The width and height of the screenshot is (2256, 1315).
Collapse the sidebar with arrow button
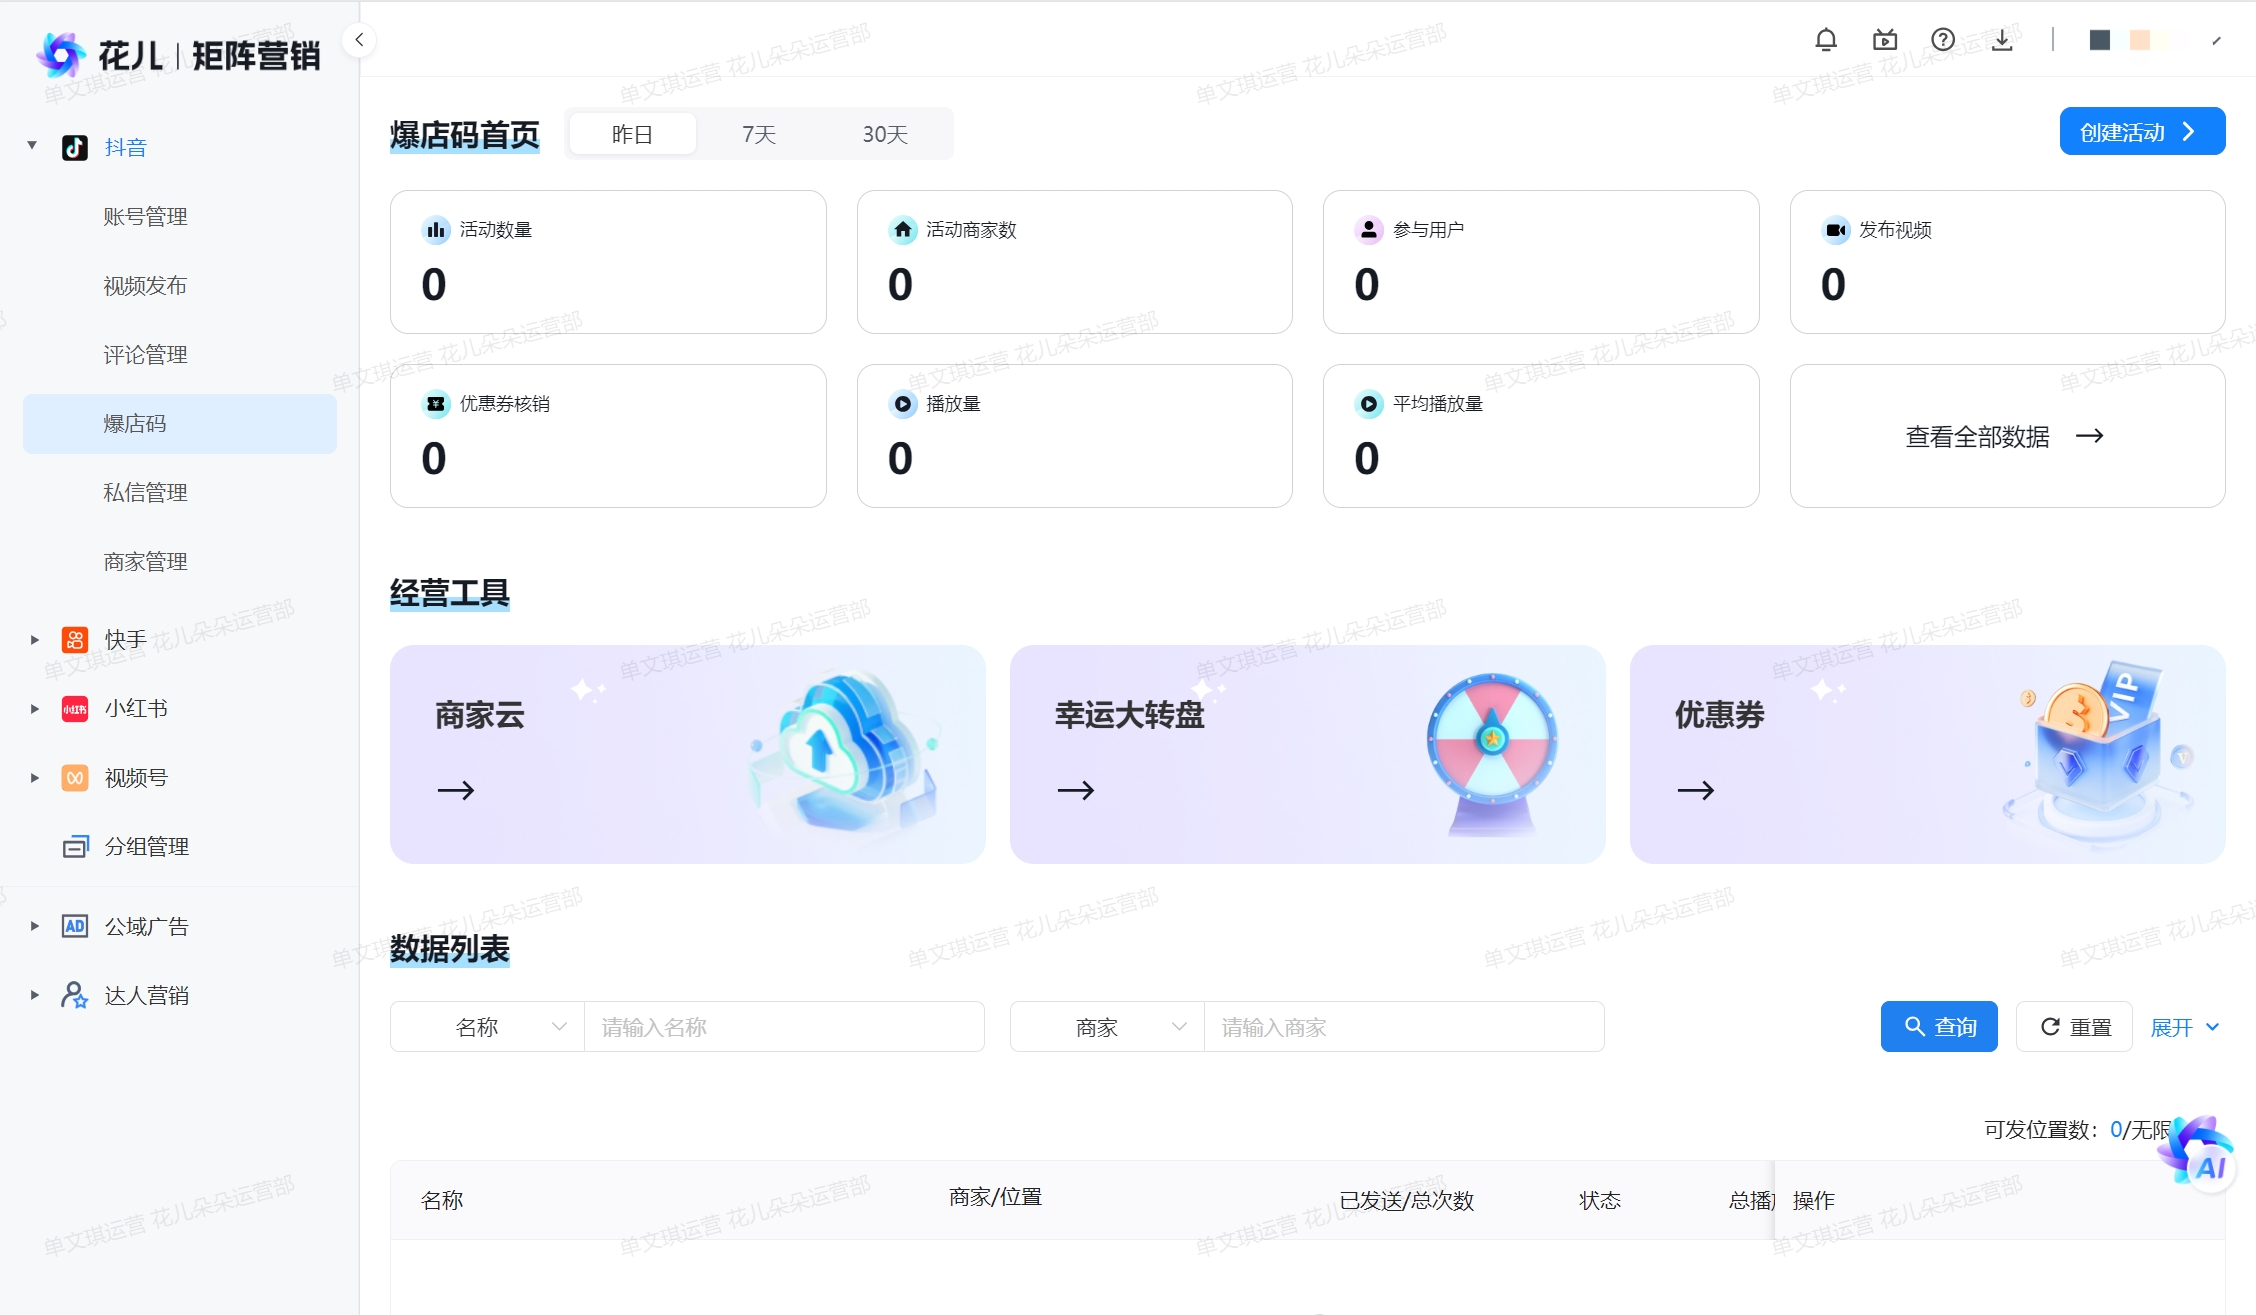(x=359, y=40)
